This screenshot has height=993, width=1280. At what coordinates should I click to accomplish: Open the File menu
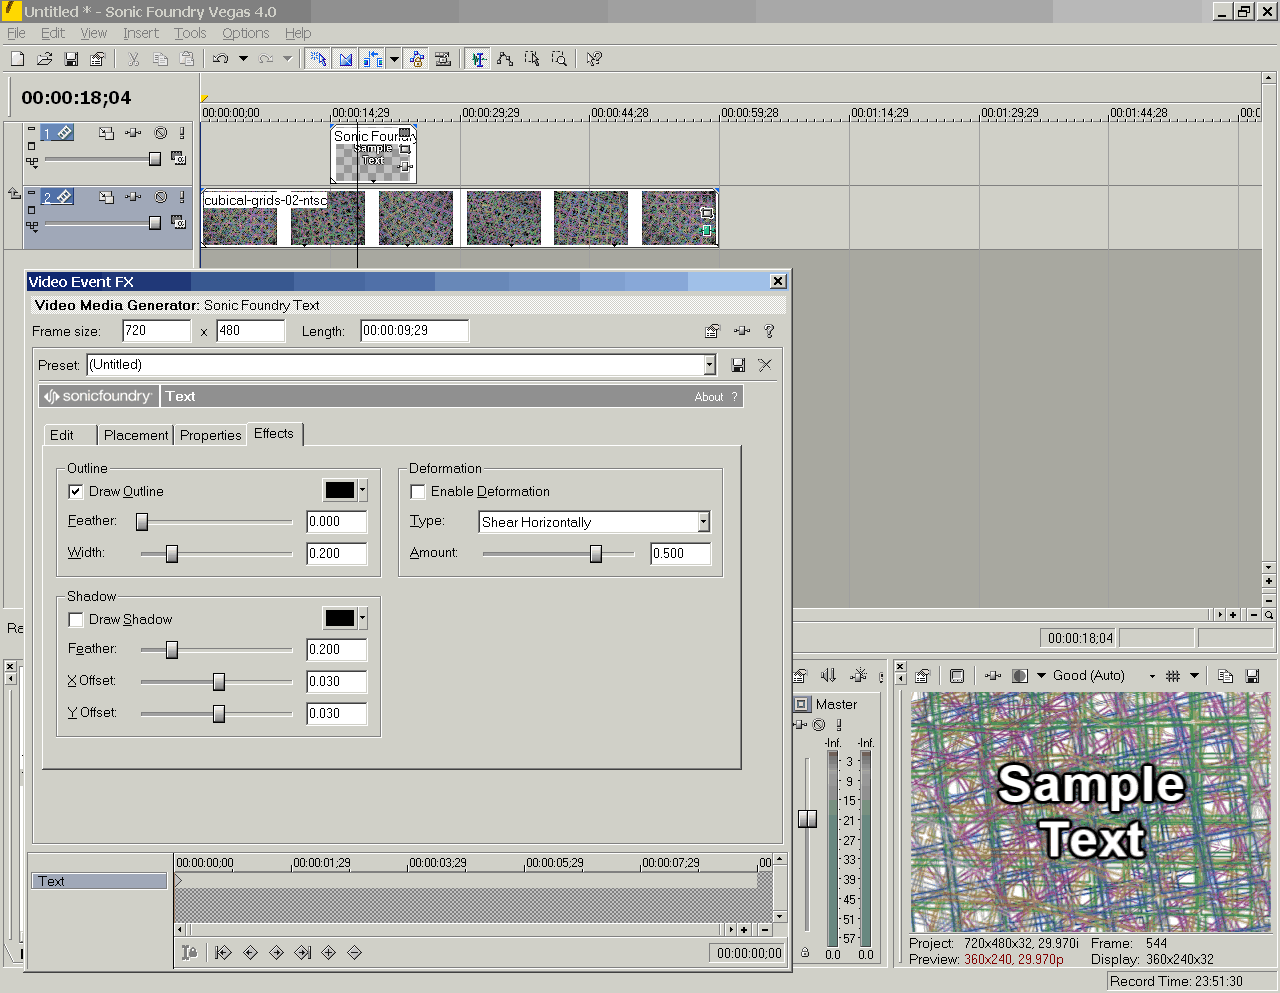tap(16, 33)
